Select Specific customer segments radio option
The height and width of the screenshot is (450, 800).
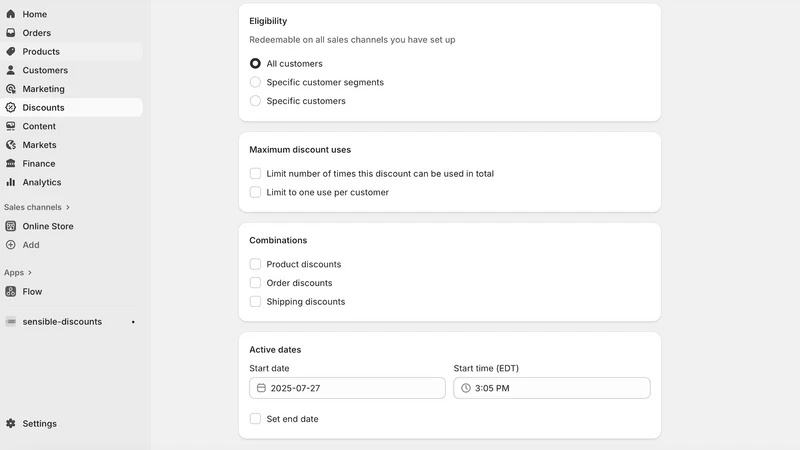click(x=255, y=82)
